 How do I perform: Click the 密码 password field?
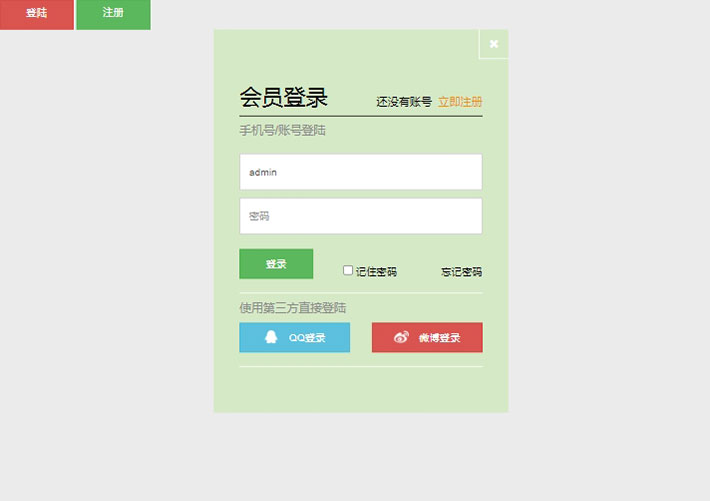click(x=361, y=216)
